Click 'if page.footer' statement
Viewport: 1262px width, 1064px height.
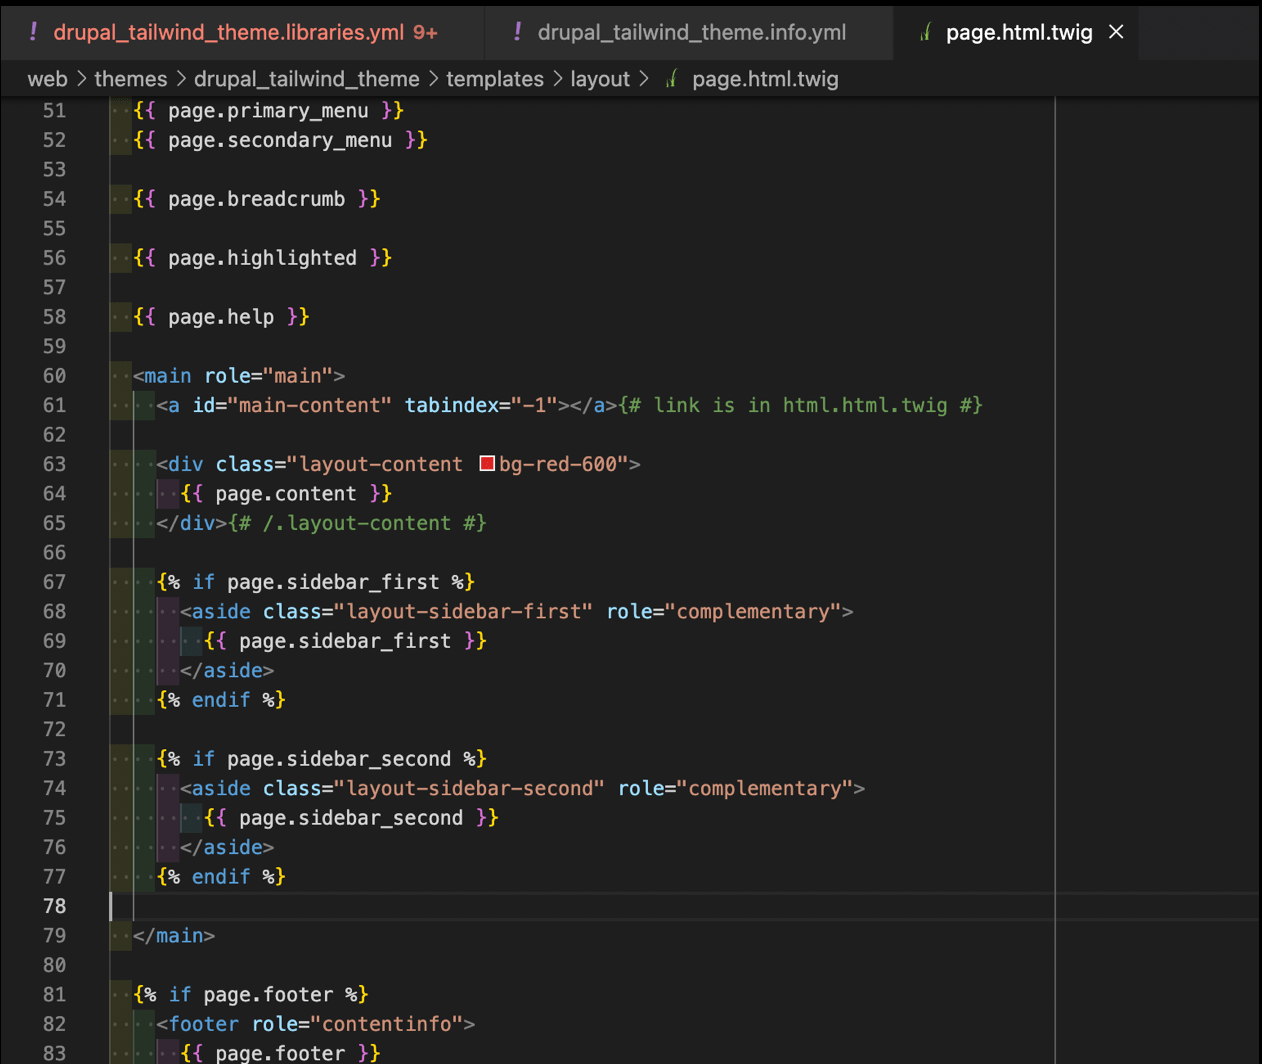[x=251, y=995]
